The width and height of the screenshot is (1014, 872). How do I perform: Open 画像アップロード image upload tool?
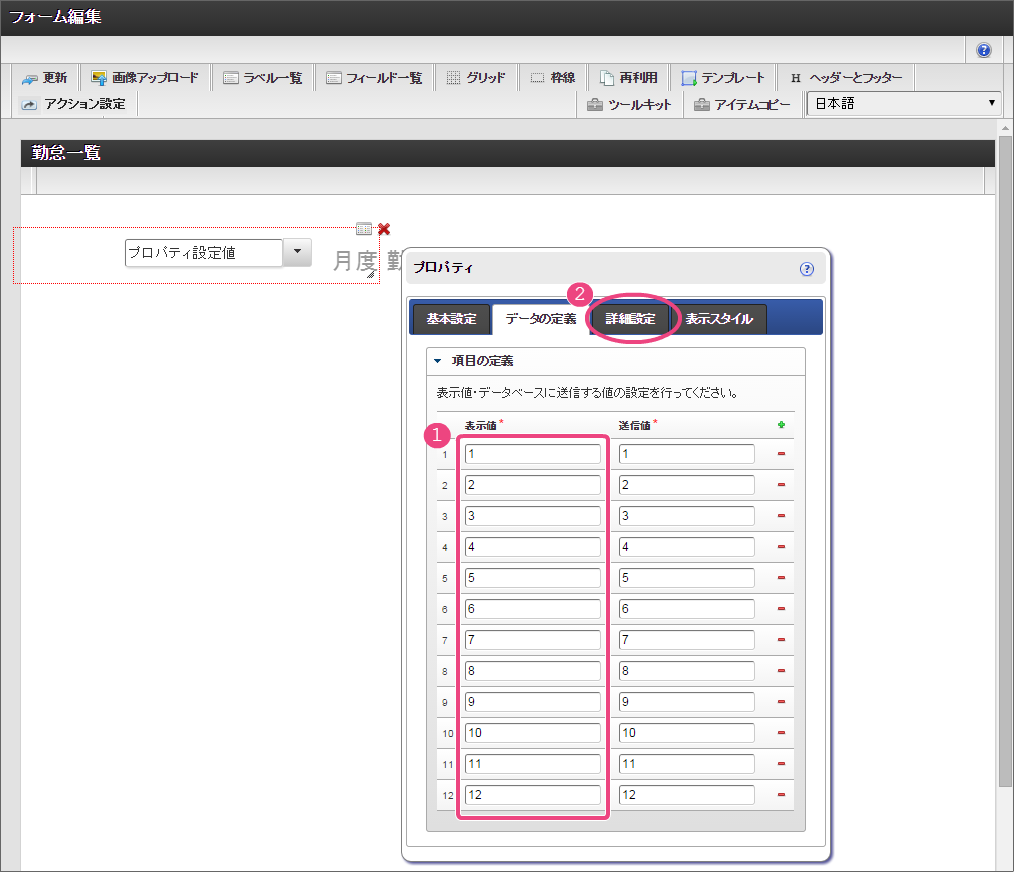click(145, 78)
